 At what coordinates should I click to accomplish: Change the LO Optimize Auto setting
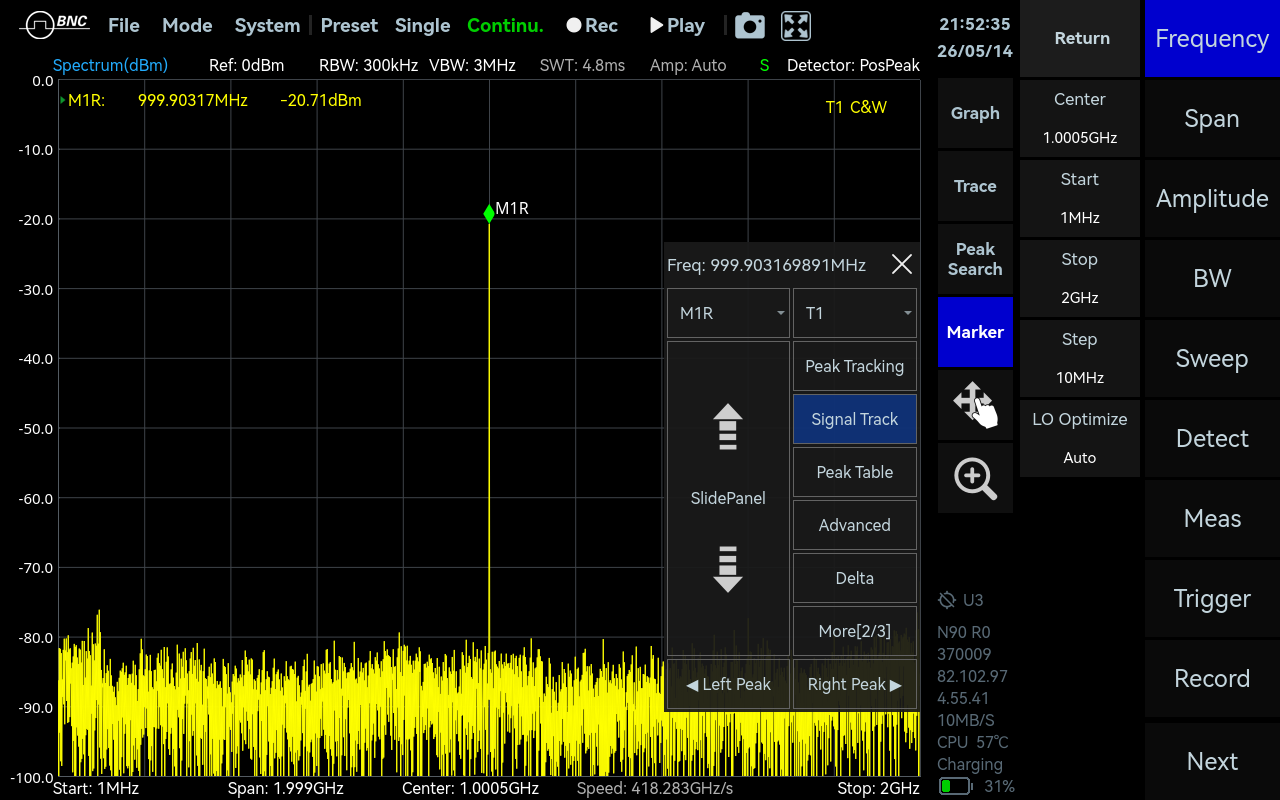pos(1080,438)
